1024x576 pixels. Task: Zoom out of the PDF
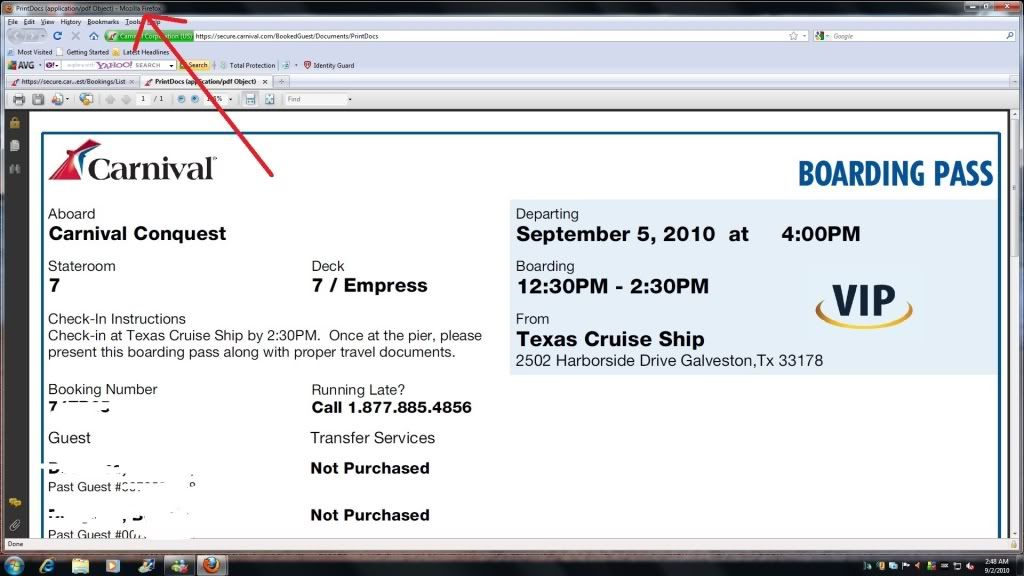click(181, 99)
